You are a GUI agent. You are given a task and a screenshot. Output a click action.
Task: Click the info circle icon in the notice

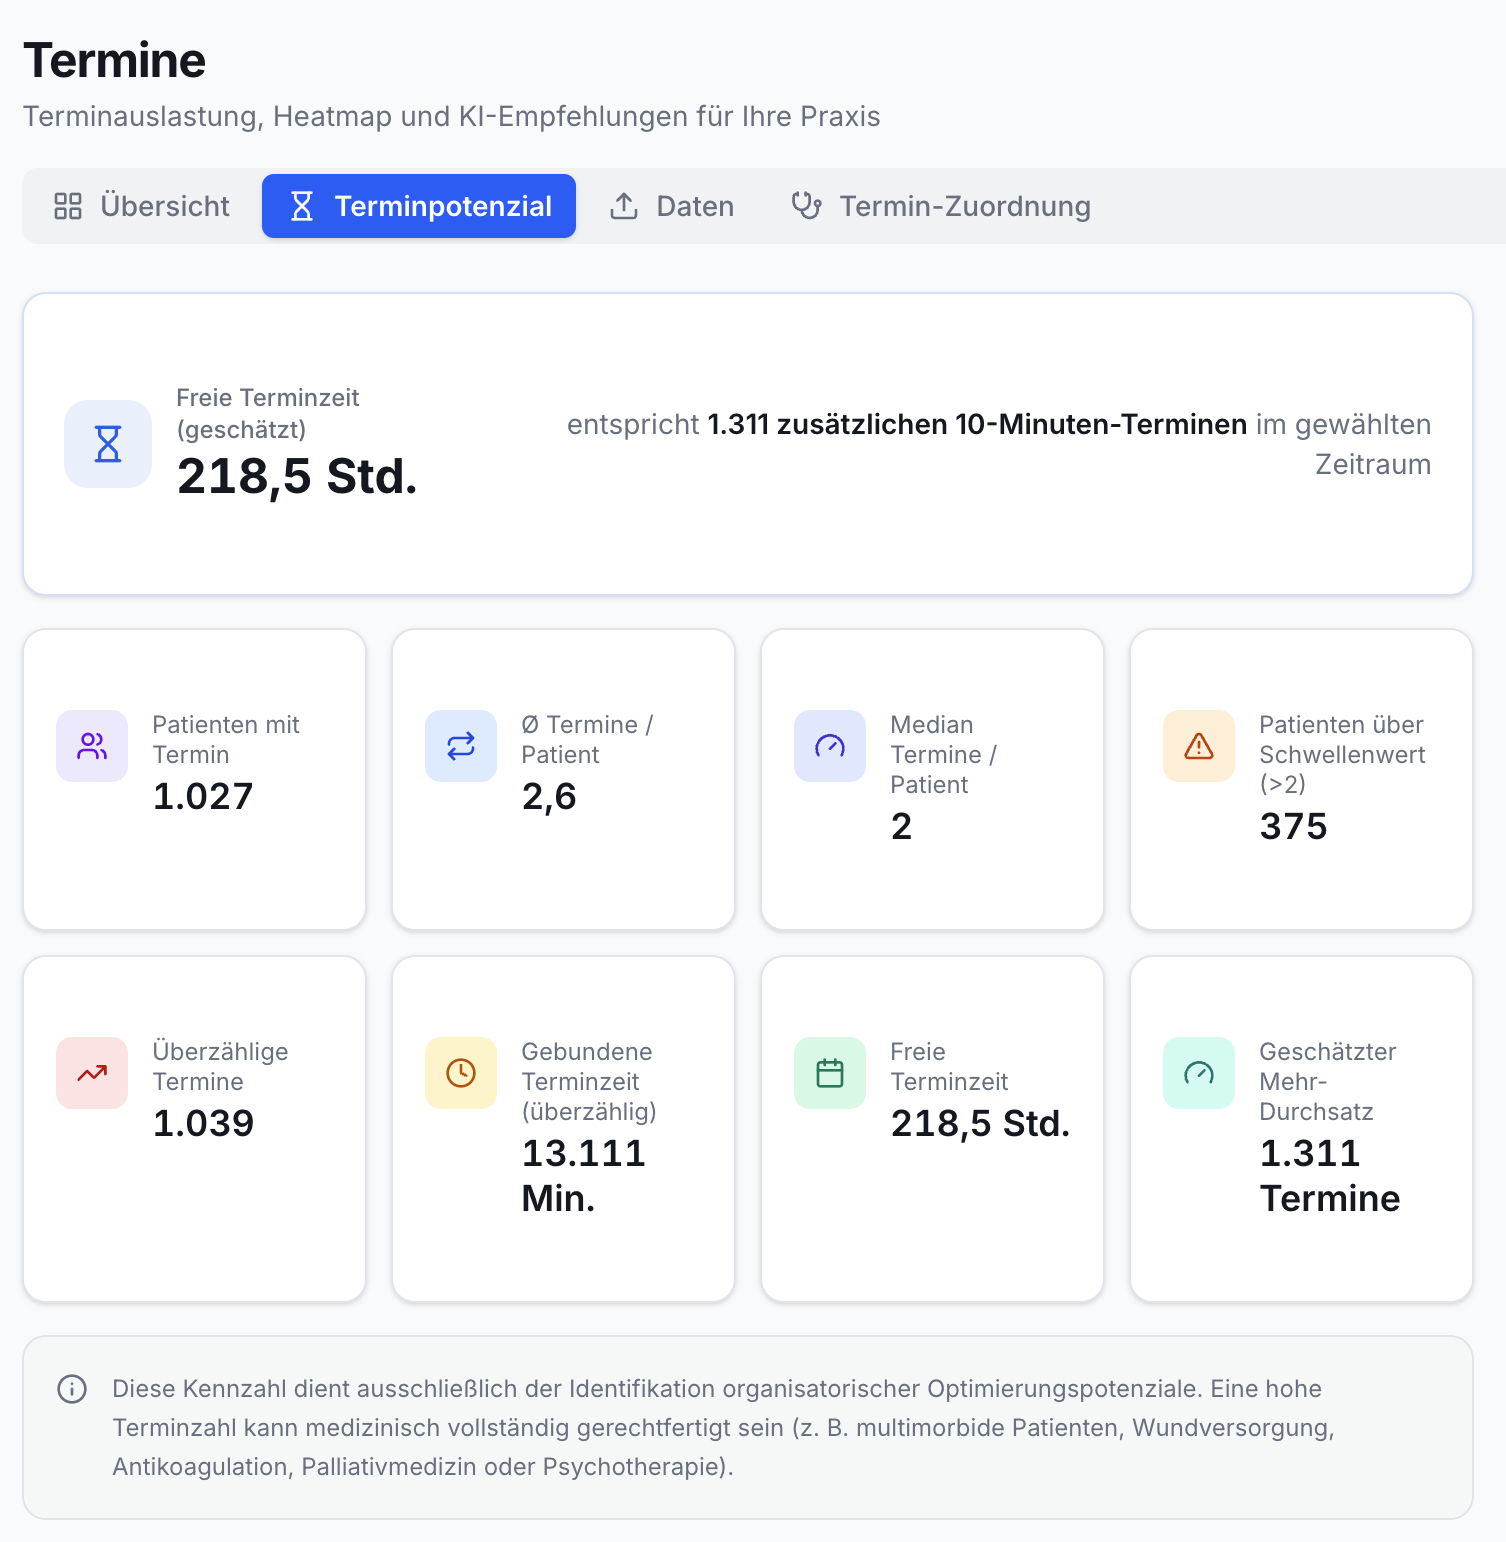[72, 1389]
